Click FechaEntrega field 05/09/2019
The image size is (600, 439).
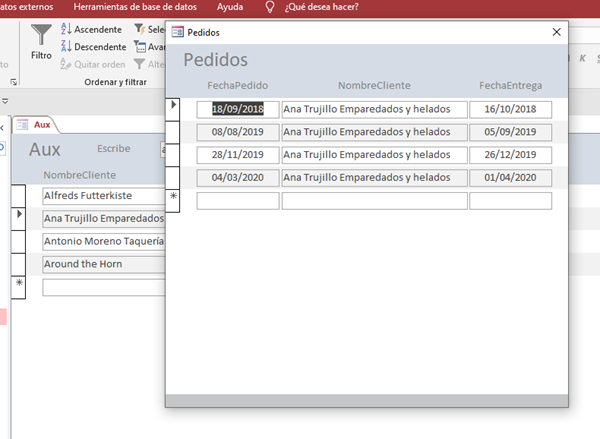click(x=510, y=132)
